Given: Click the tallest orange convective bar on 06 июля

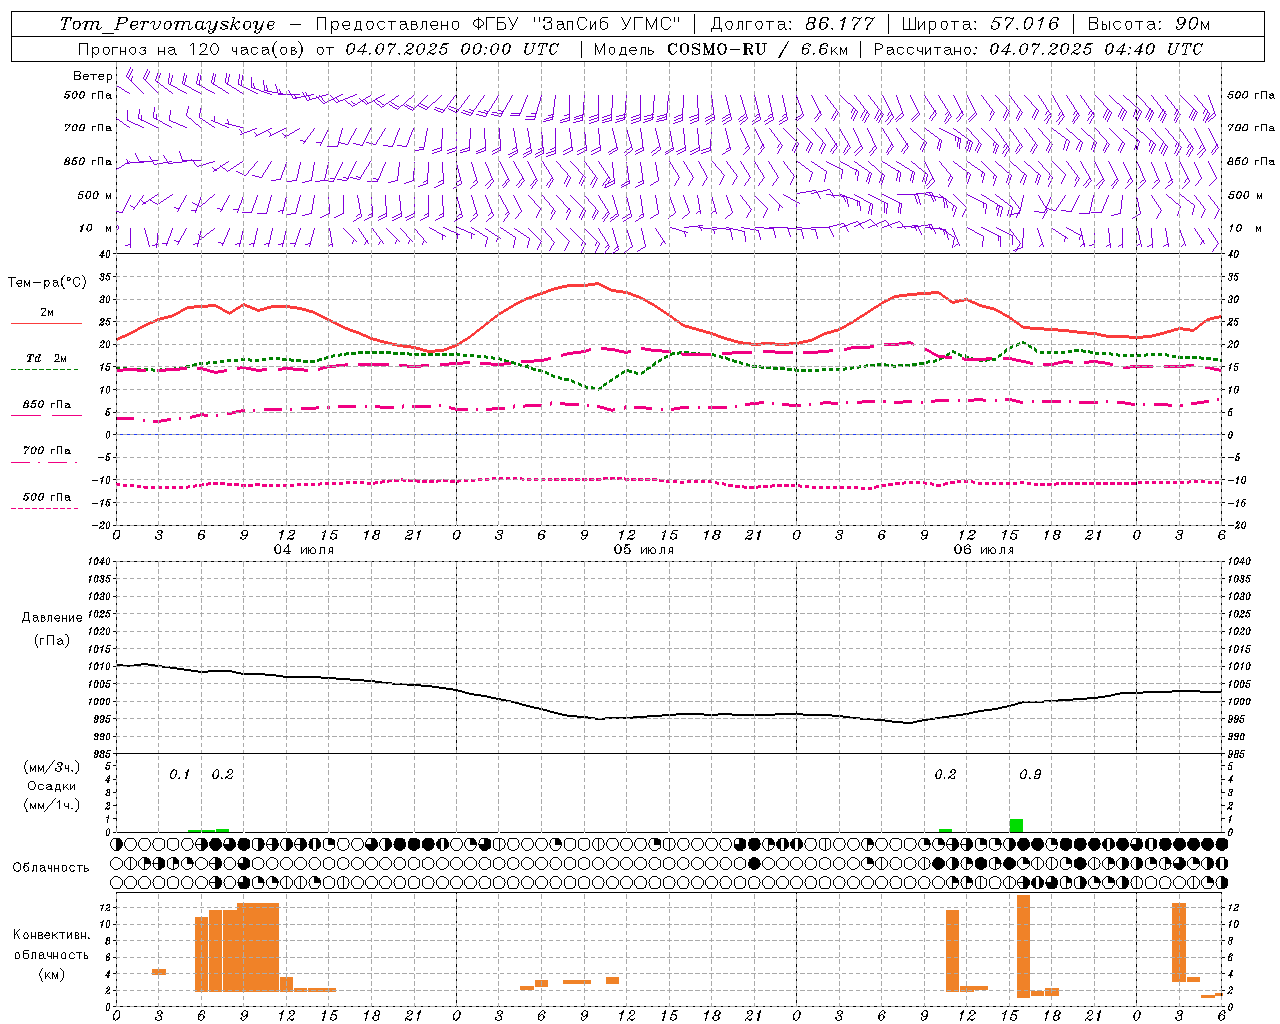Looking at the screenshot, I should (x=1023, y=946).
